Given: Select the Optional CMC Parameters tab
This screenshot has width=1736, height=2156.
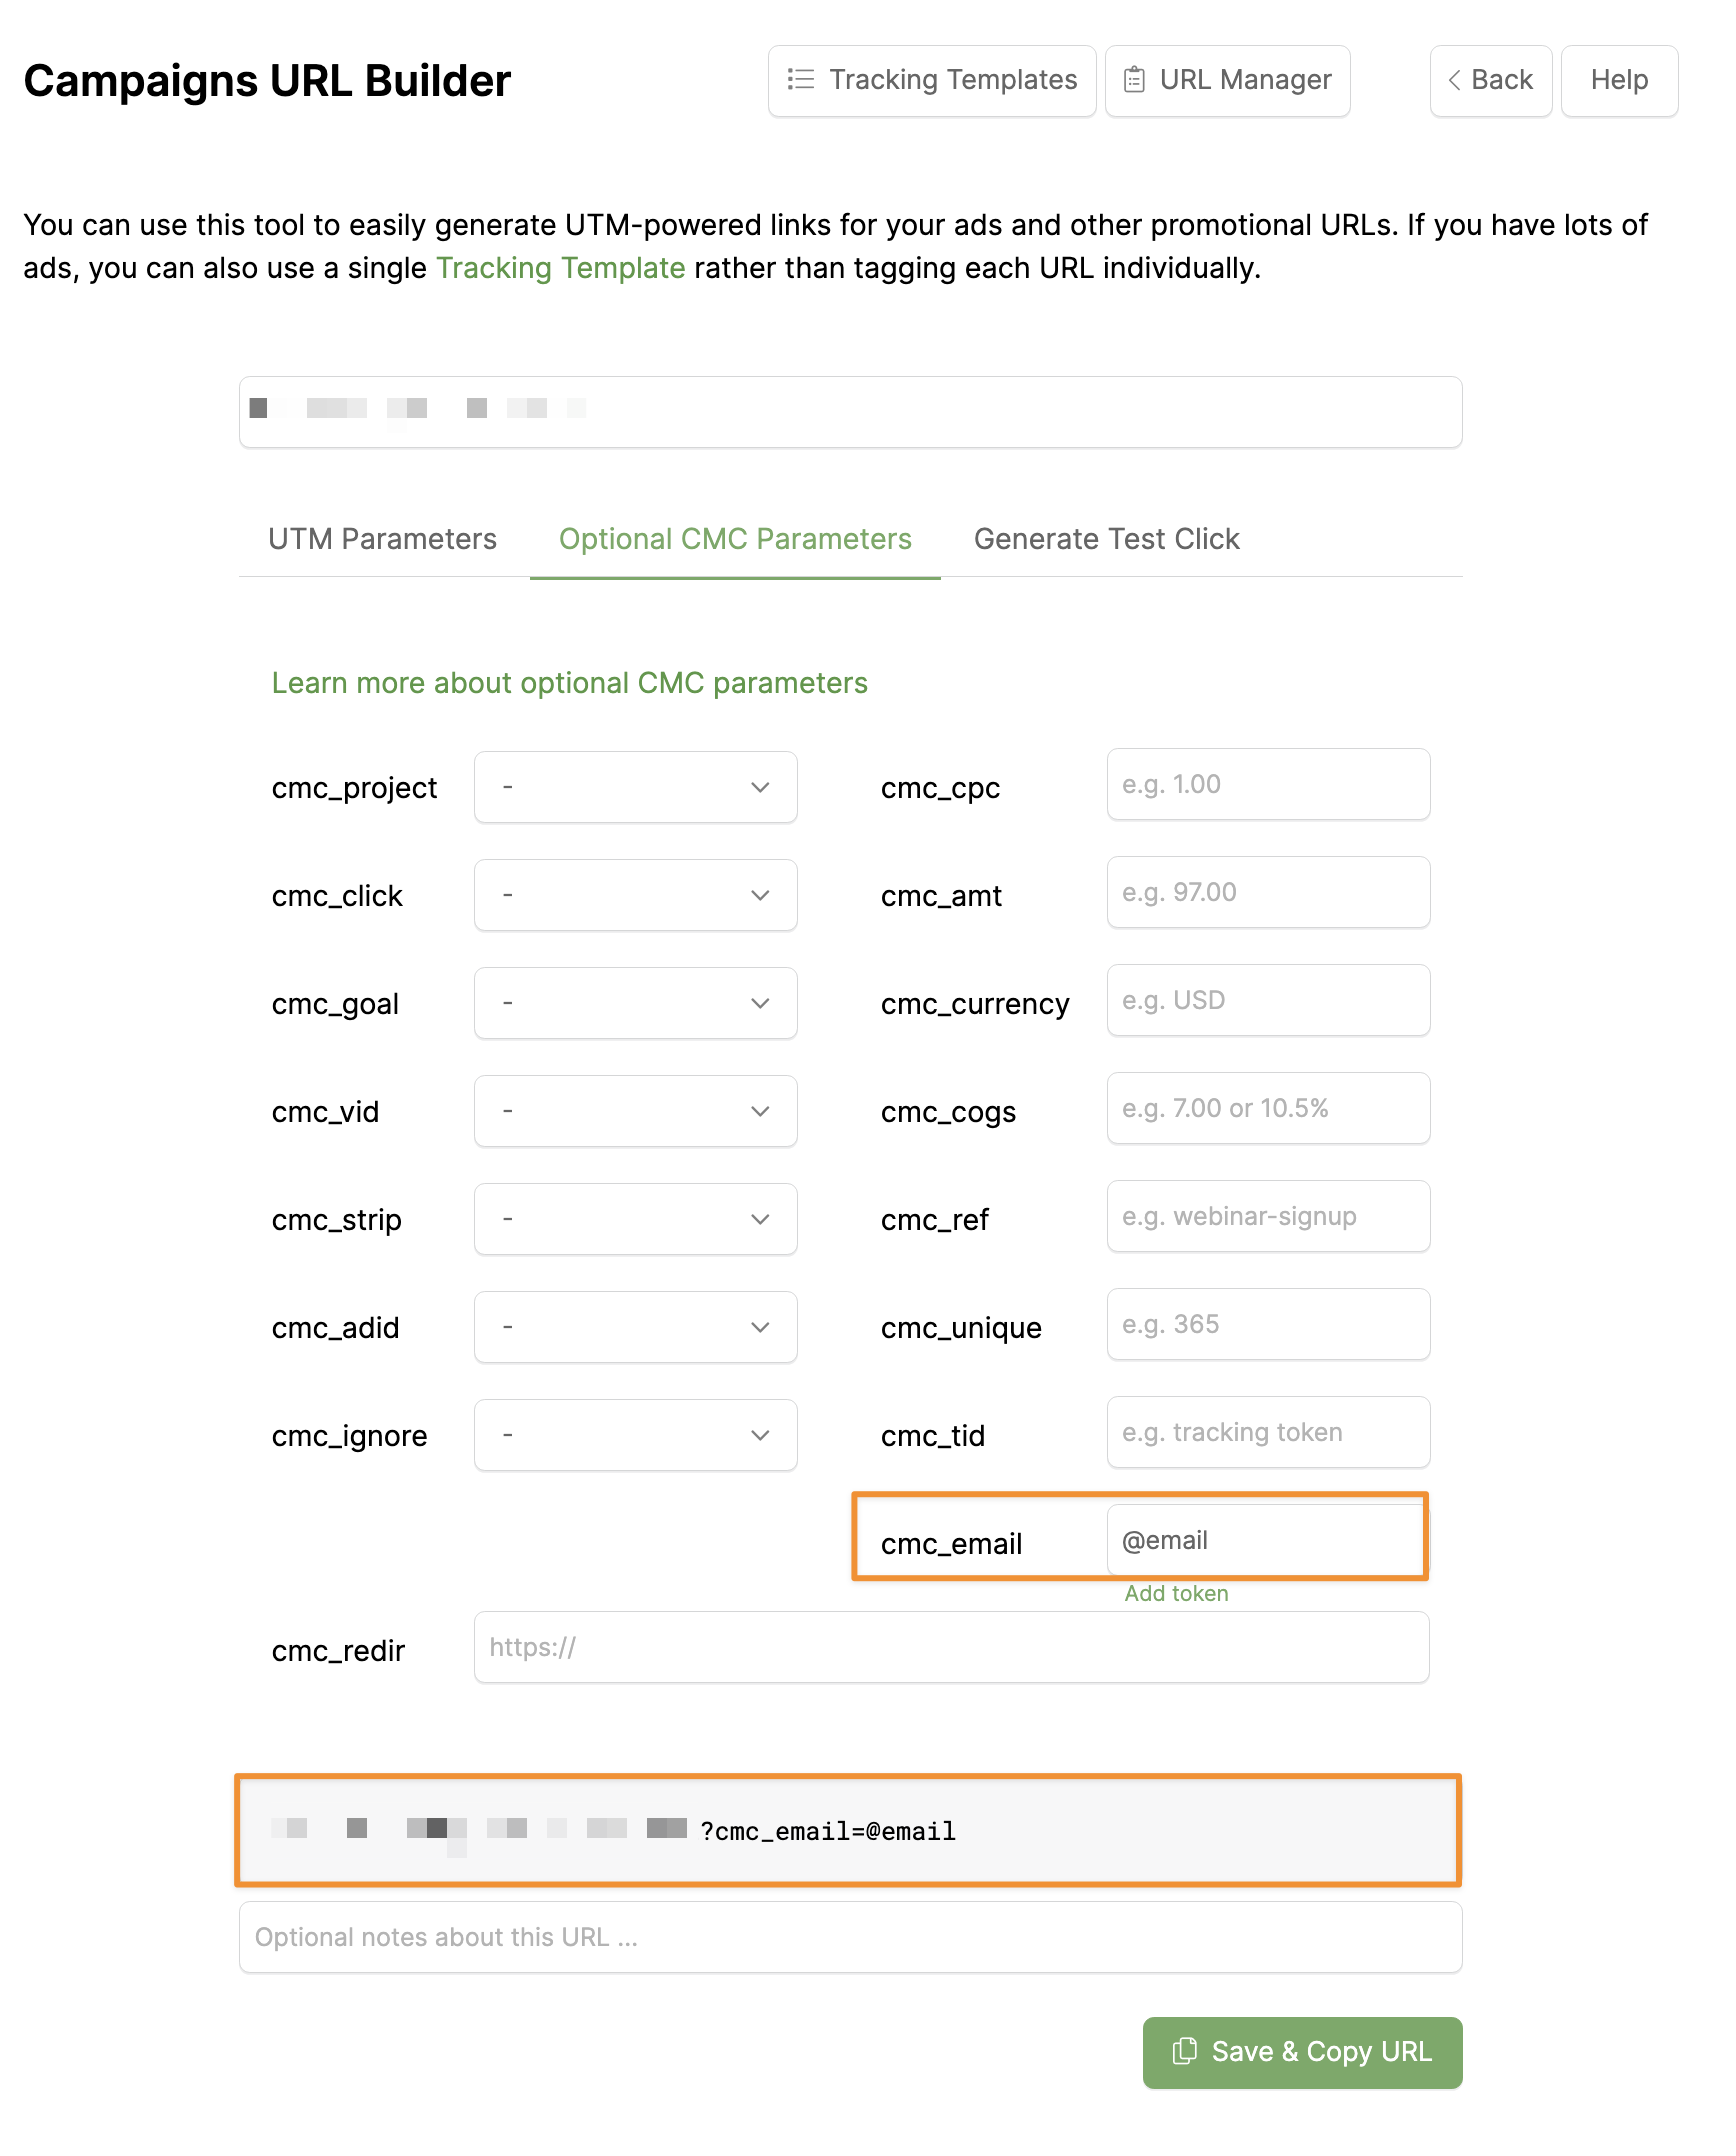Looking at the screenshot, I should coord(735,540).
